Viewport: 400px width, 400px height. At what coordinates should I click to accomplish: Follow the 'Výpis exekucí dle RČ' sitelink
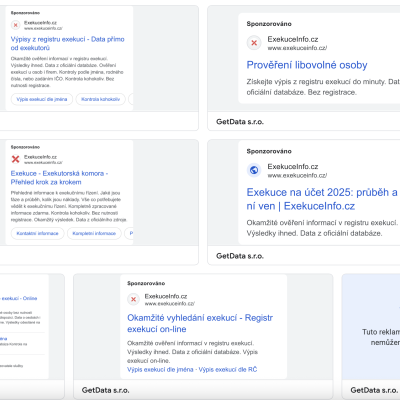pyautogui.click(x=228, y=369)
